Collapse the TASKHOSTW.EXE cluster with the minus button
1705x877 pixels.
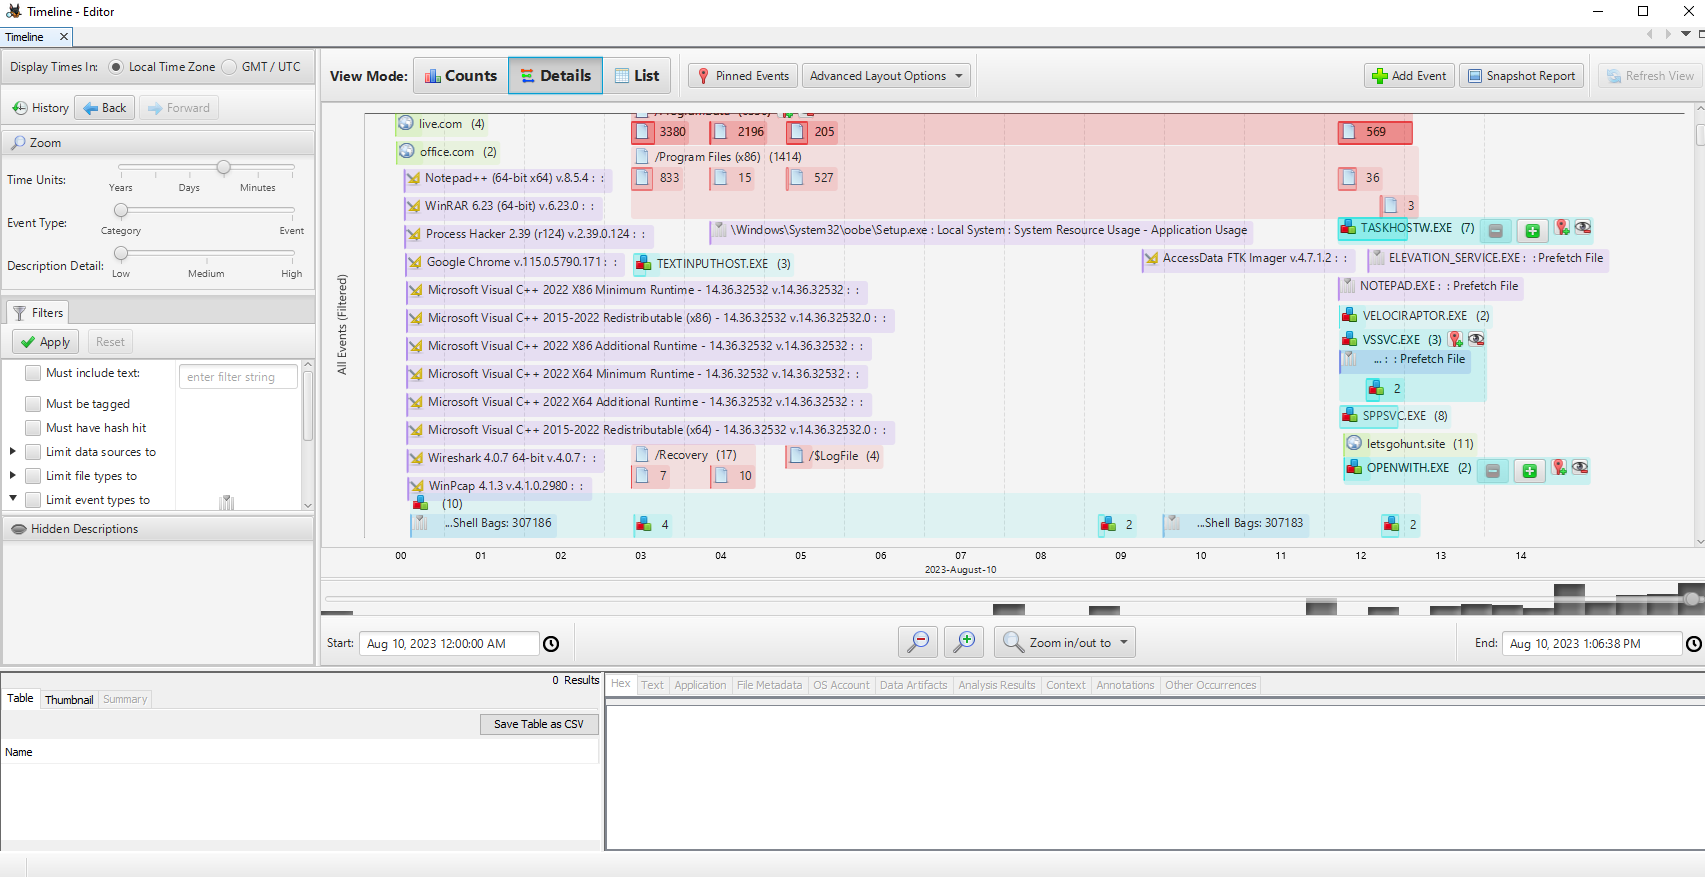(1496, 231)
